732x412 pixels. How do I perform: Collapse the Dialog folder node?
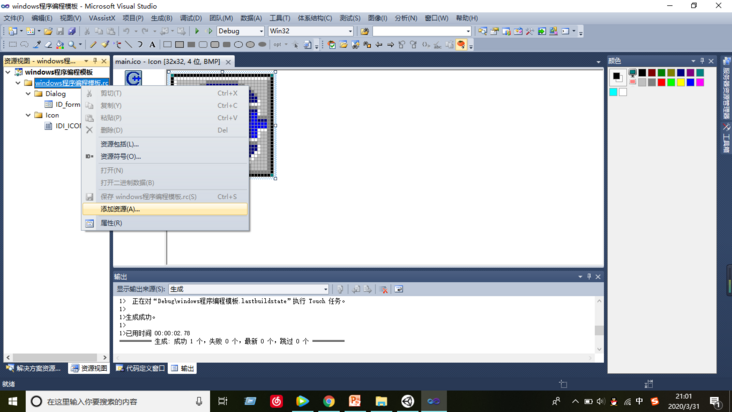[28, 94]
